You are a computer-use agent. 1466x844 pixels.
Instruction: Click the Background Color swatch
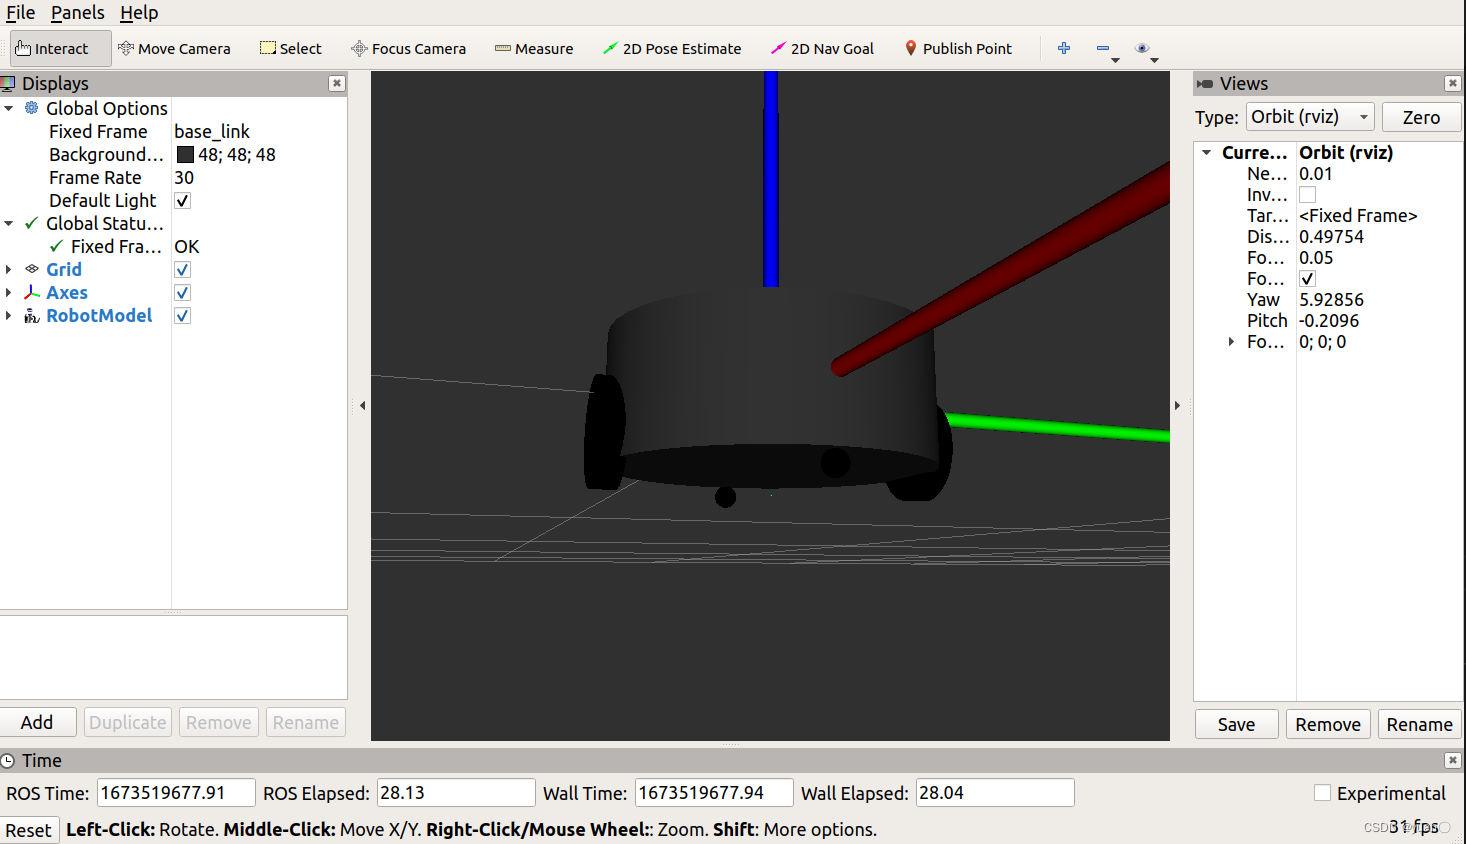coord(185,155)
